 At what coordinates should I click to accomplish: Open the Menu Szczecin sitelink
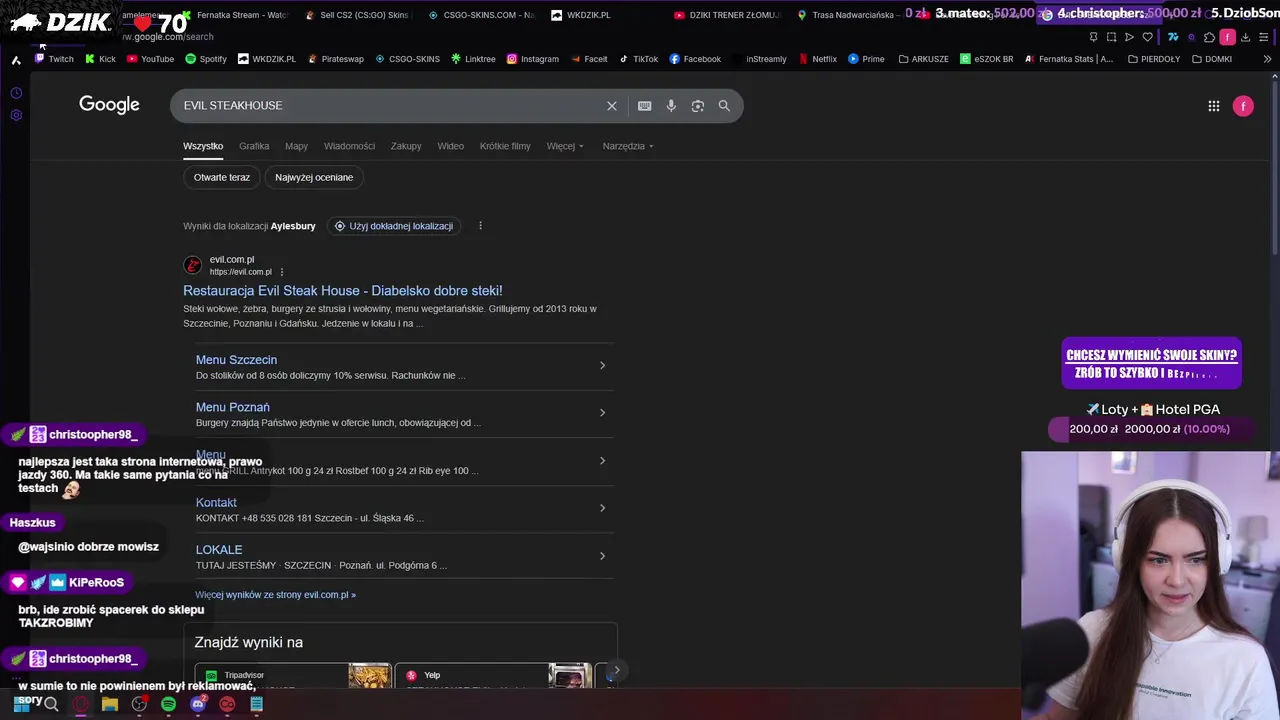(236, 360)
